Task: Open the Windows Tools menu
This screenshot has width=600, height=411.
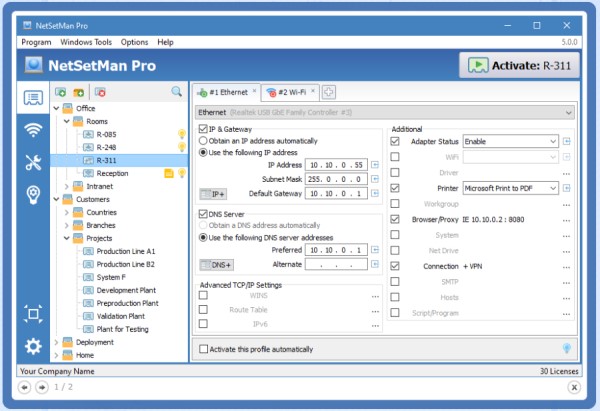Action: pos(86,42)
